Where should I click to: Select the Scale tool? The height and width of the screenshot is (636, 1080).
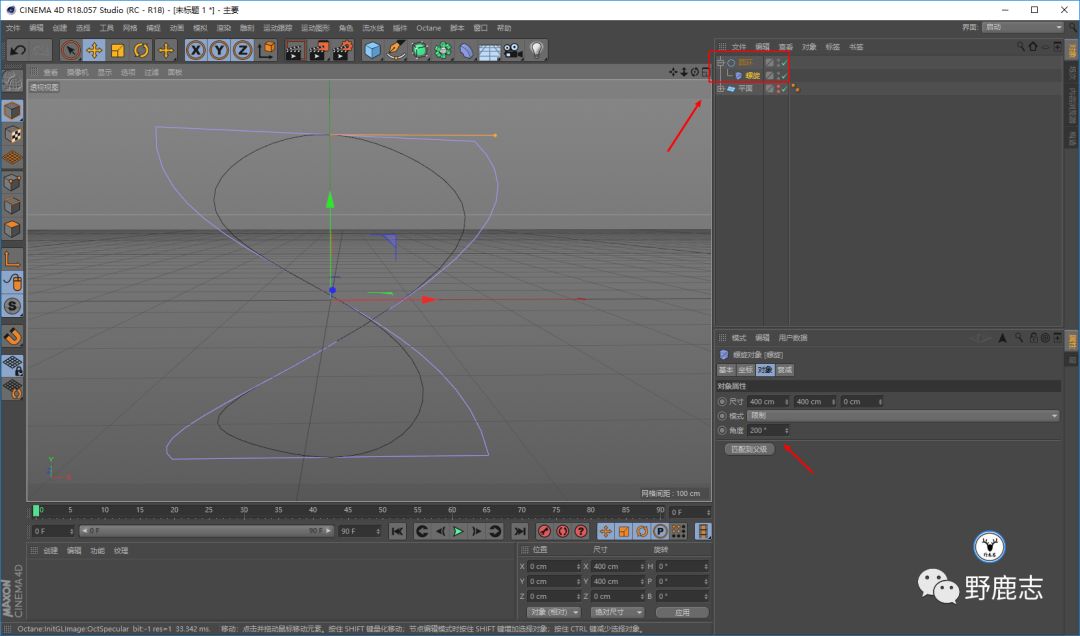(x=117, y=50)
